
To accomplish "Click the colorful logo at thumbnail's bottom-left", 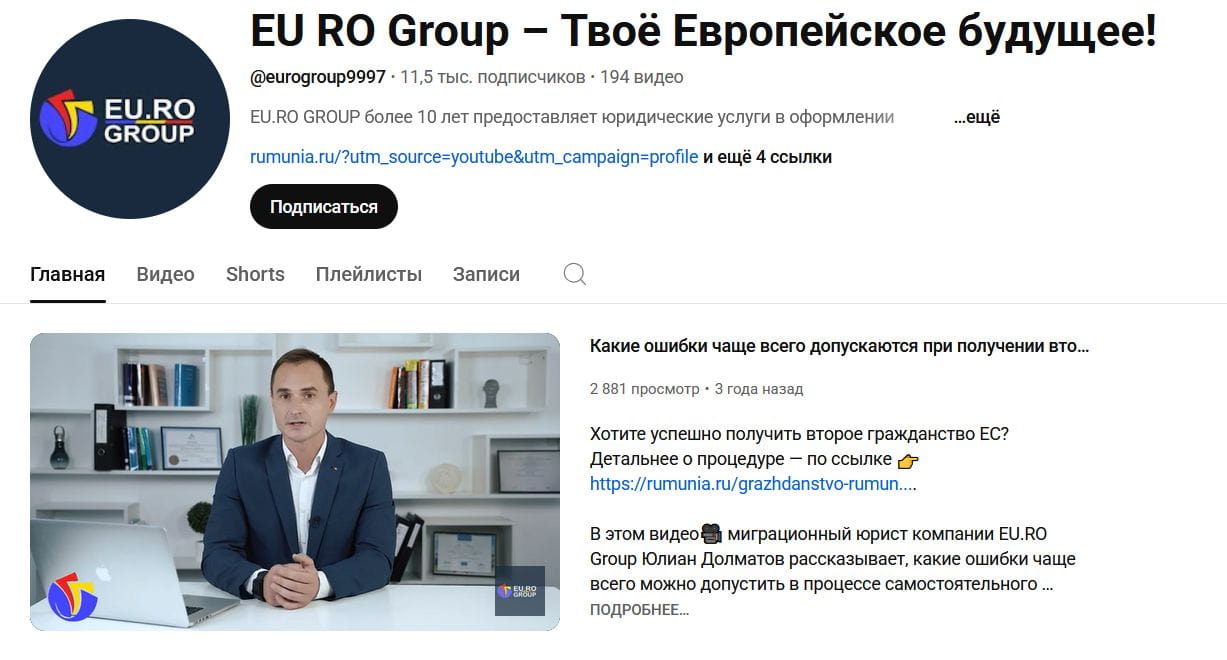I will (x=73, y=596).
